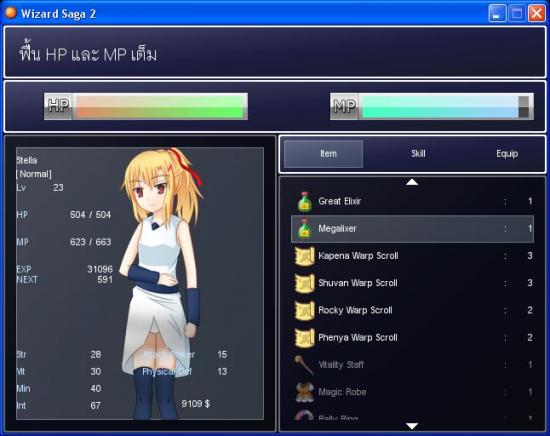Screen dimensions: 550x436
Task: Minimize the Wizard Saga 2 window
Action: 497,13
